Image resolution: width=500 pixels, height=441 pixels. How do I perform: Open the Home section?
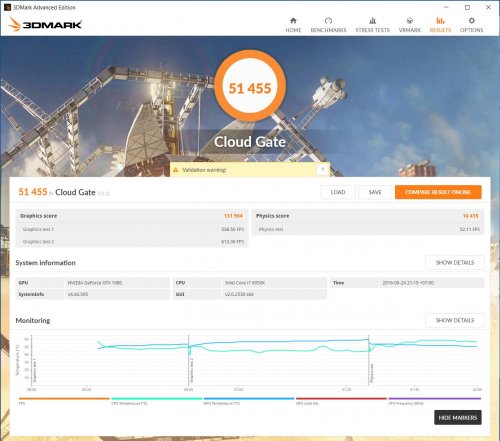[x=293, y=25]
